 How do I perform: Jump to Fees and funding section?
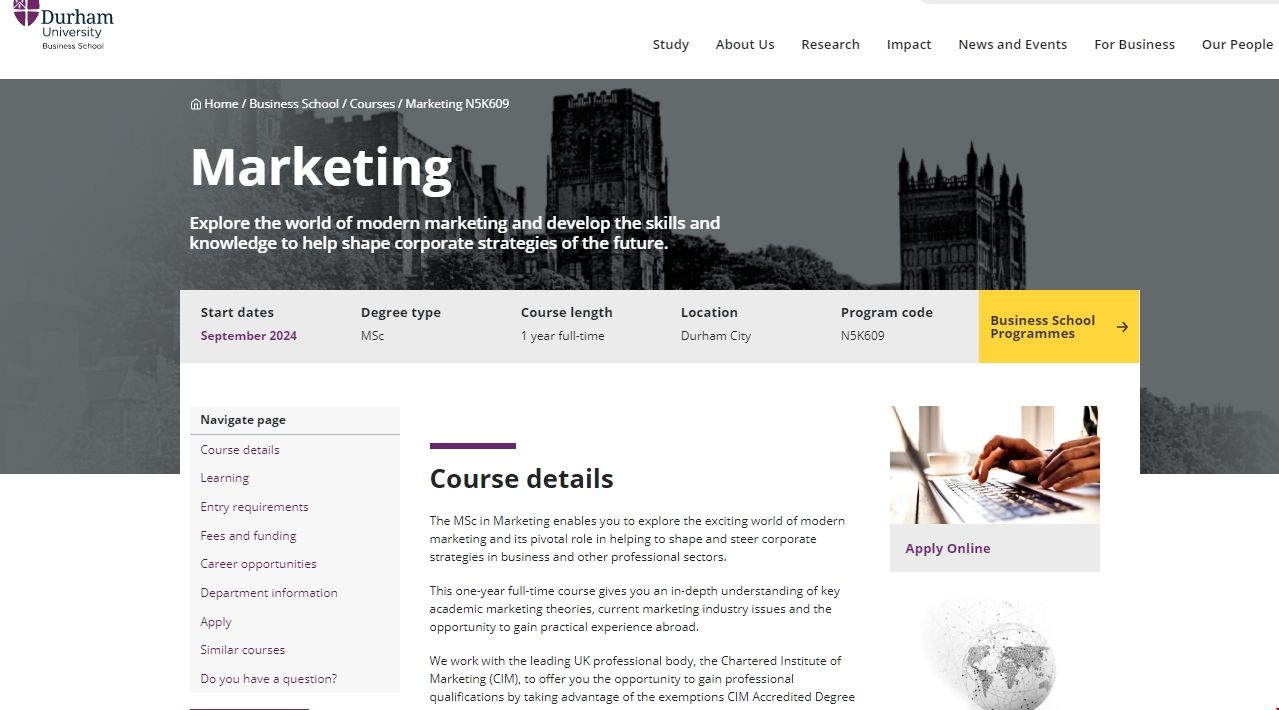[248, 536]
